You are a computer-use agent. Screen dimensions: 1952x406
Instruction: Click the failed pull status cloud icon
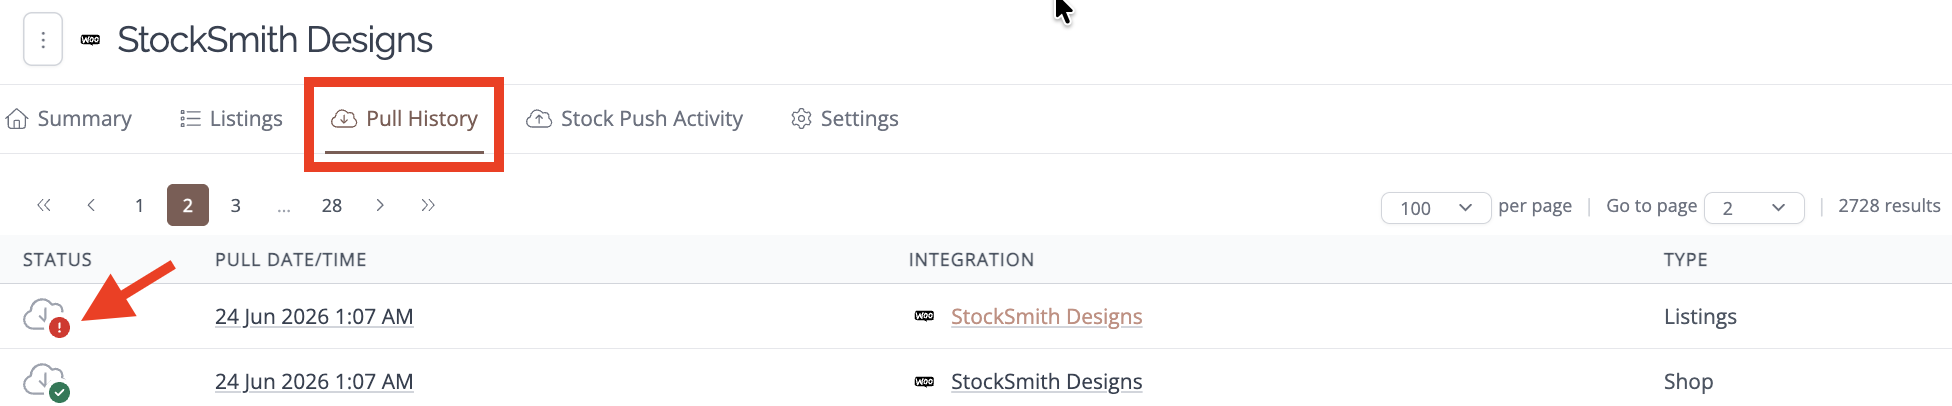(46, 317)
